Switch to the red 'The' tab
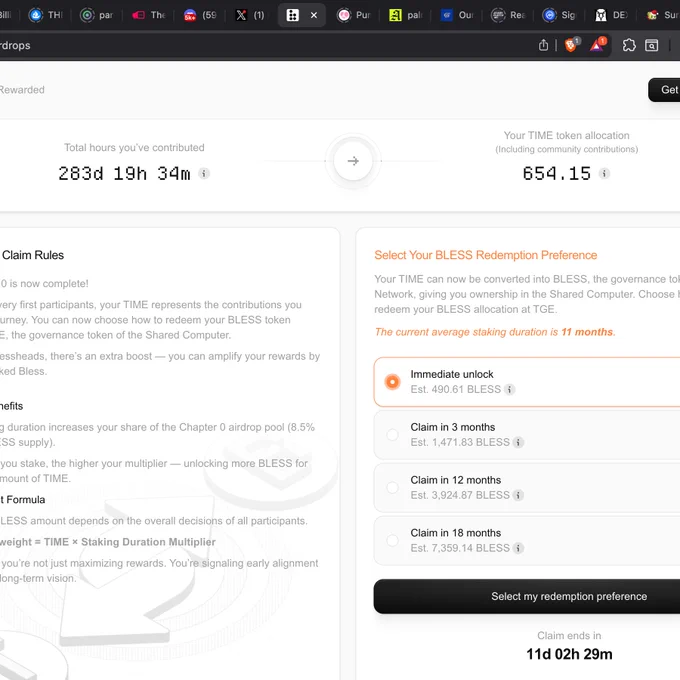Screen dimensions: 680x680 coord(149,15)
